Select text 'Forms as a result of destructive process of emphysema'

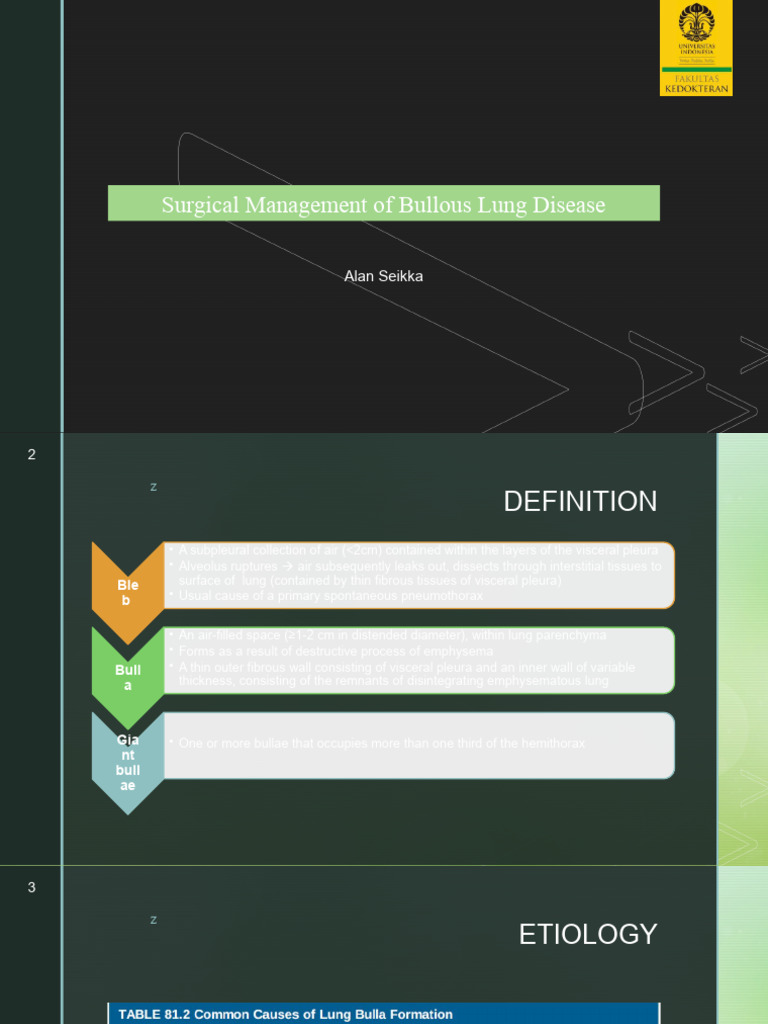tap(336, 651)
